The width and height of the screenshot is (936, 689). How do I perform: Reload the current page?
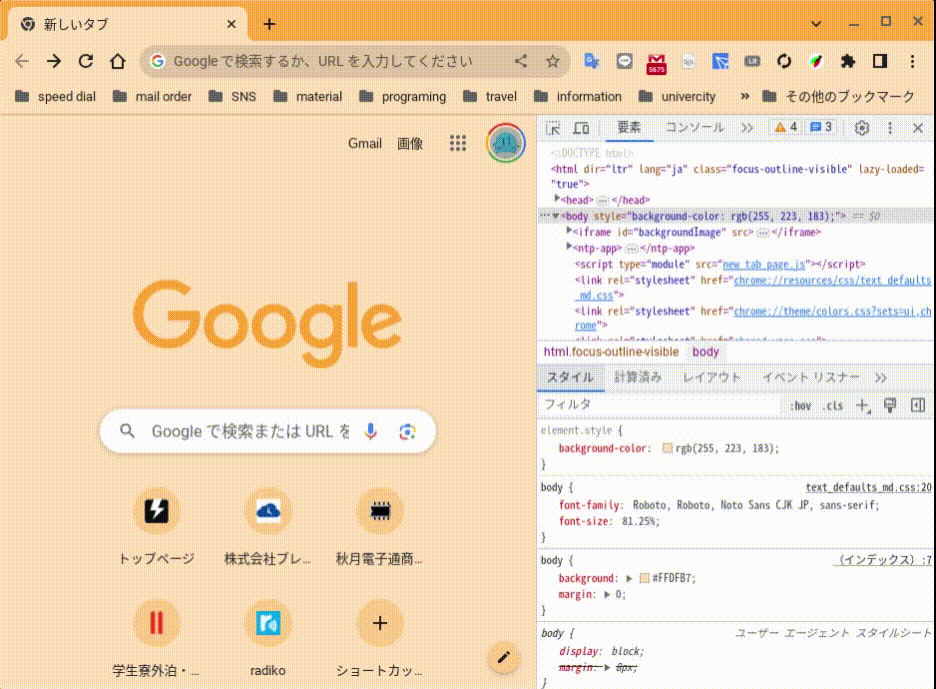pos(86,61)
